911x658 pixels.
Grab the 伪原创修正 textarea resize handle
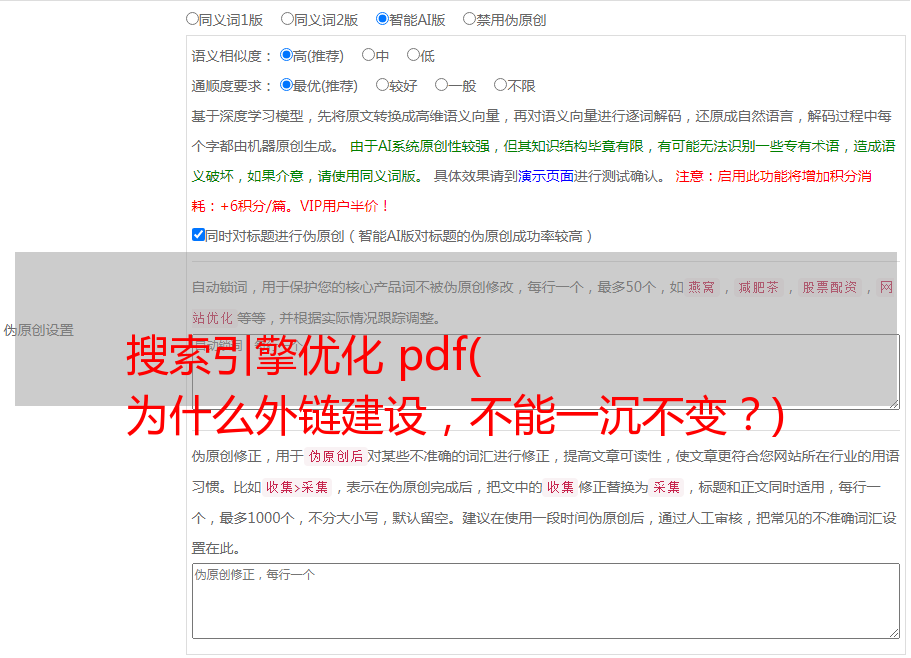pos(894,634)
